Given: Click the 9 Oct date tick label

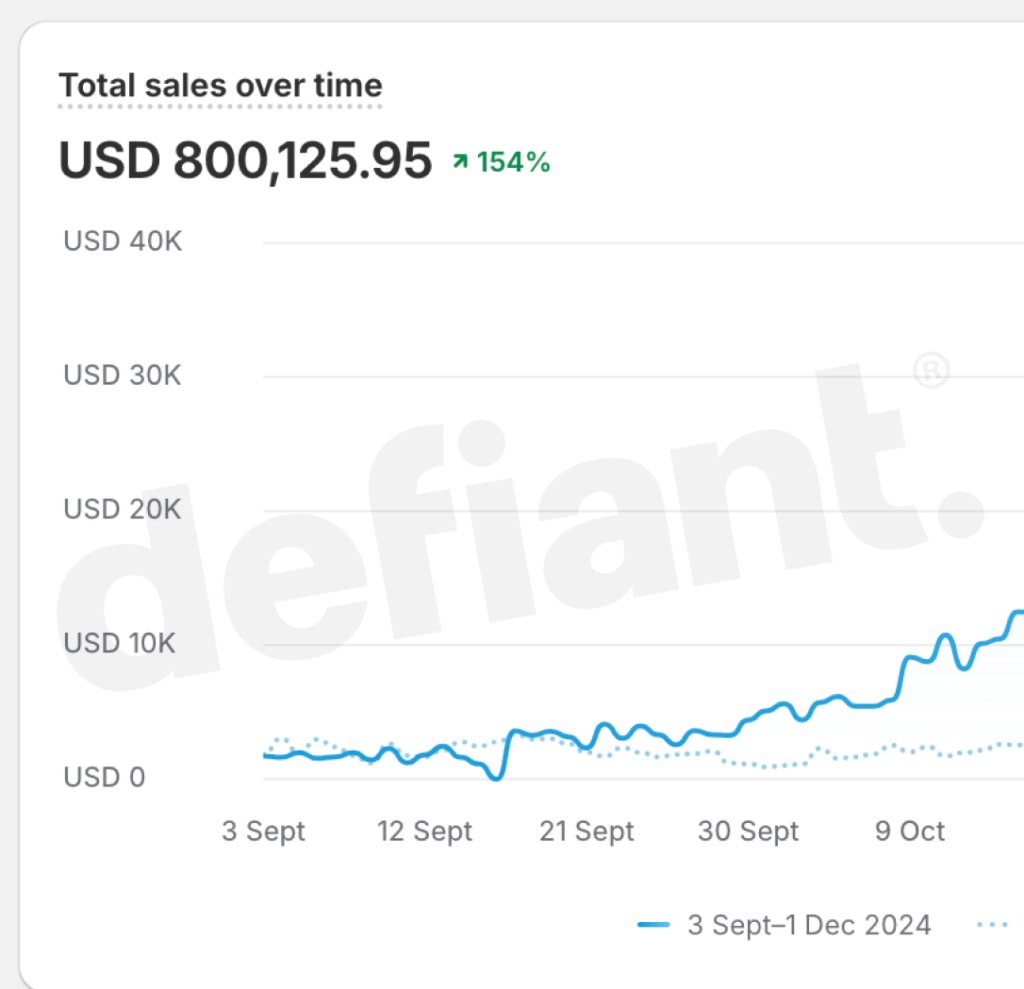Looking at the screenshot, I should 910,831.
